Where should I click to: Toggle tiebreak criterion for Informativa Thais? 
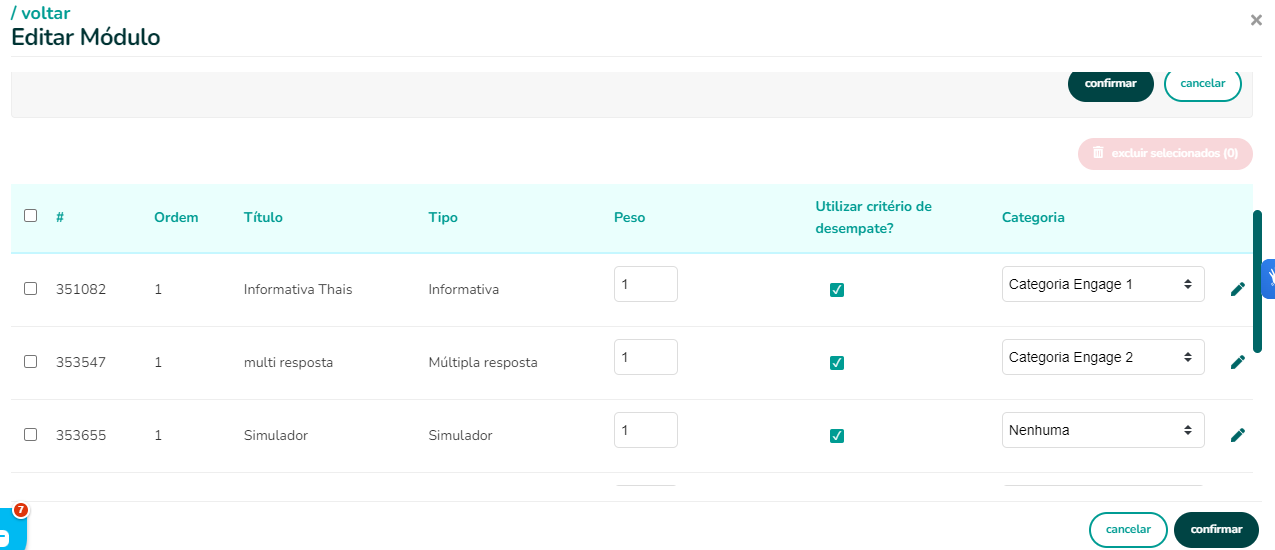(837, 290)
